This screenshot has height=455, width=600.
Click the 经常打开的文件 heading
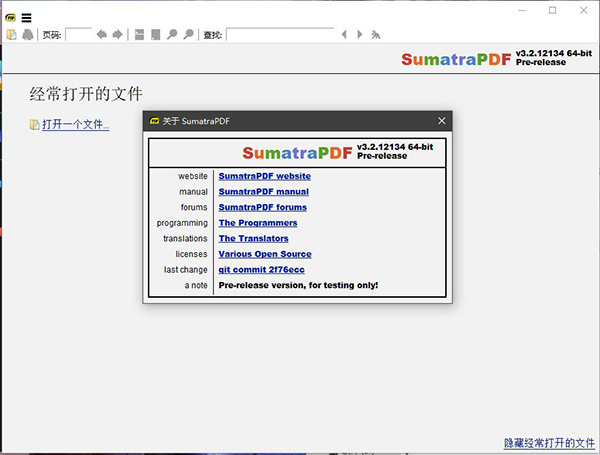click(86, 94)
